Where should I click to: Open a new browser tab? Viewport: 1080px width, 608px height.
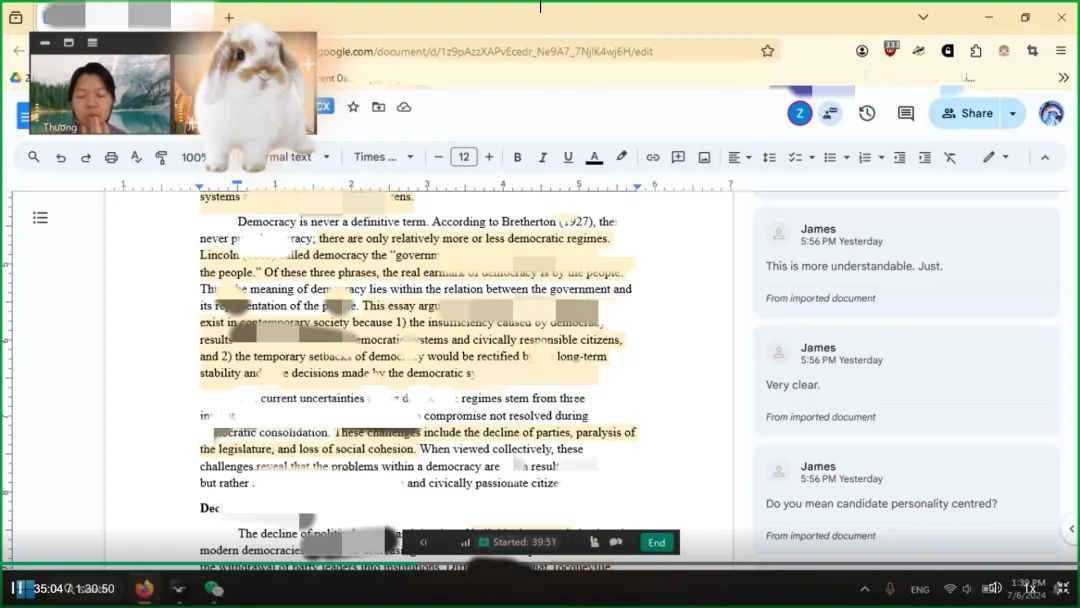tap(229, 18)
